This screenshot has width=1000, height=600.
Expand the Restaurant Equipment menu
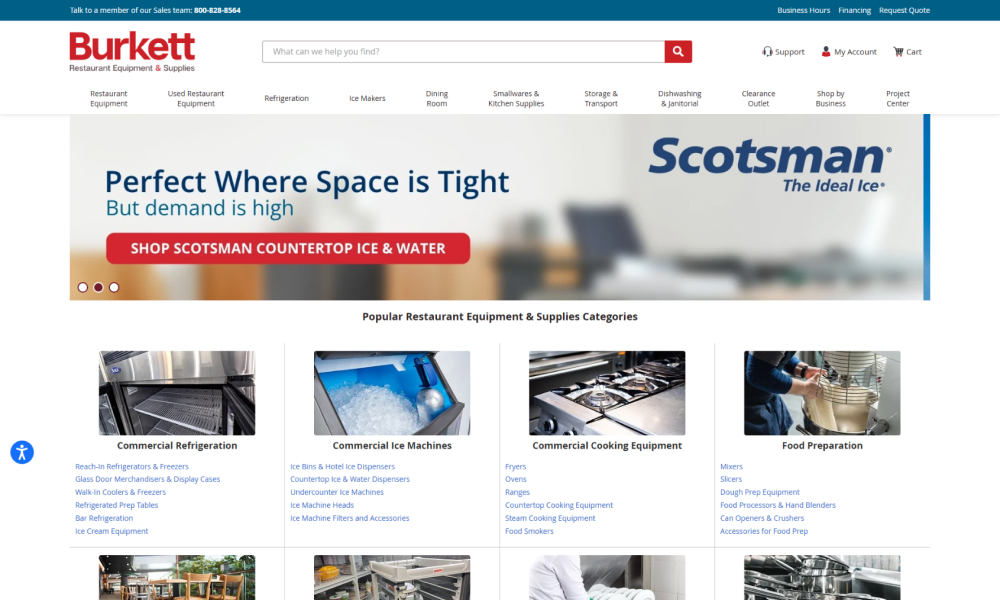pos(109,98)
